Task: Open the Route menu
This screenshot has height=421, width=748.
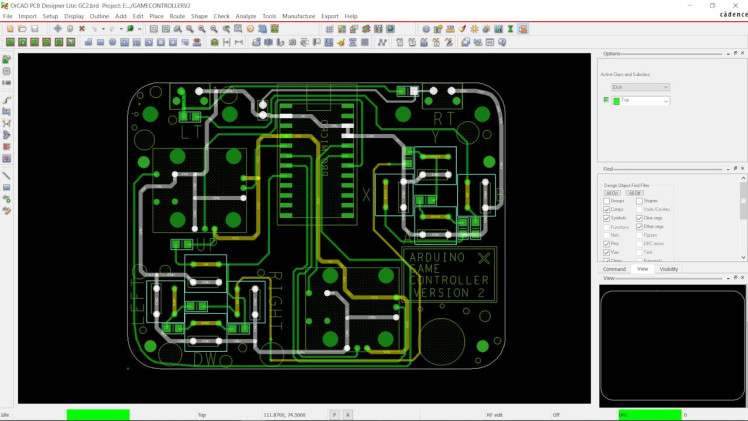Action: [x=177, y=16]
